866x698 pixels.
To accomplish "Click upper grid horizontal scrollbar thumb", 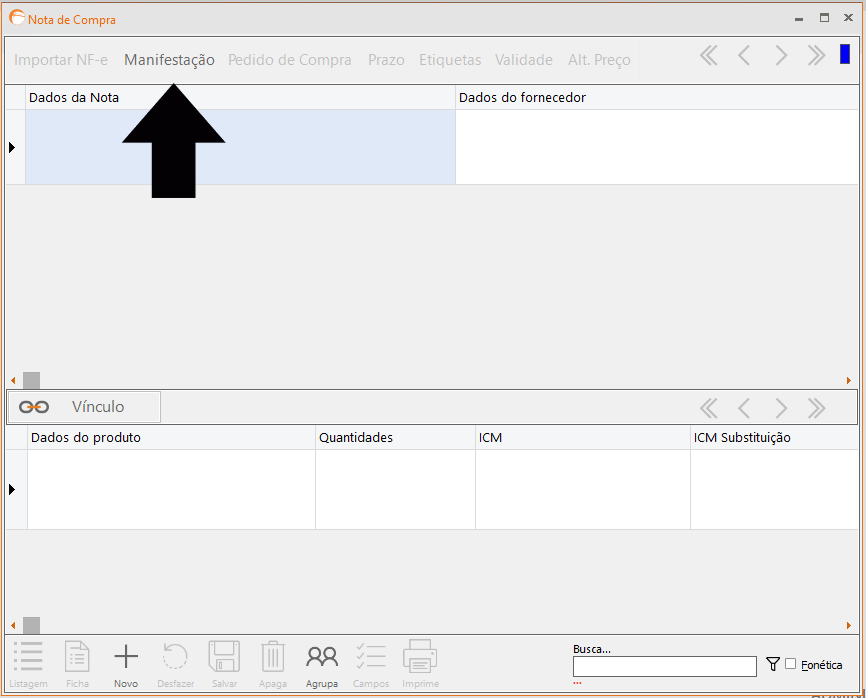I will (x=31, y=380).
